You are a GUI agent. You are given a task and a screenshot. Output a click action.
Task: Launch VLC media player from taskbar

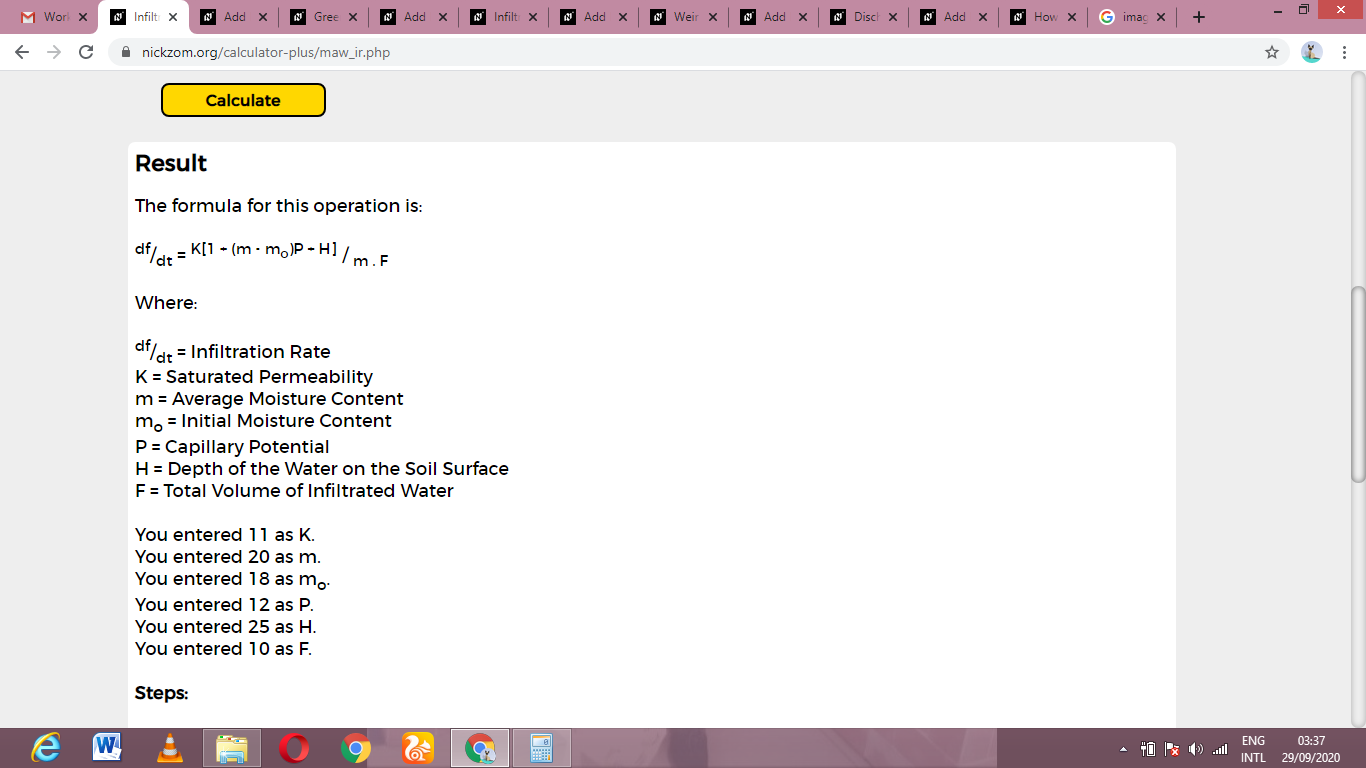(170, 748)
